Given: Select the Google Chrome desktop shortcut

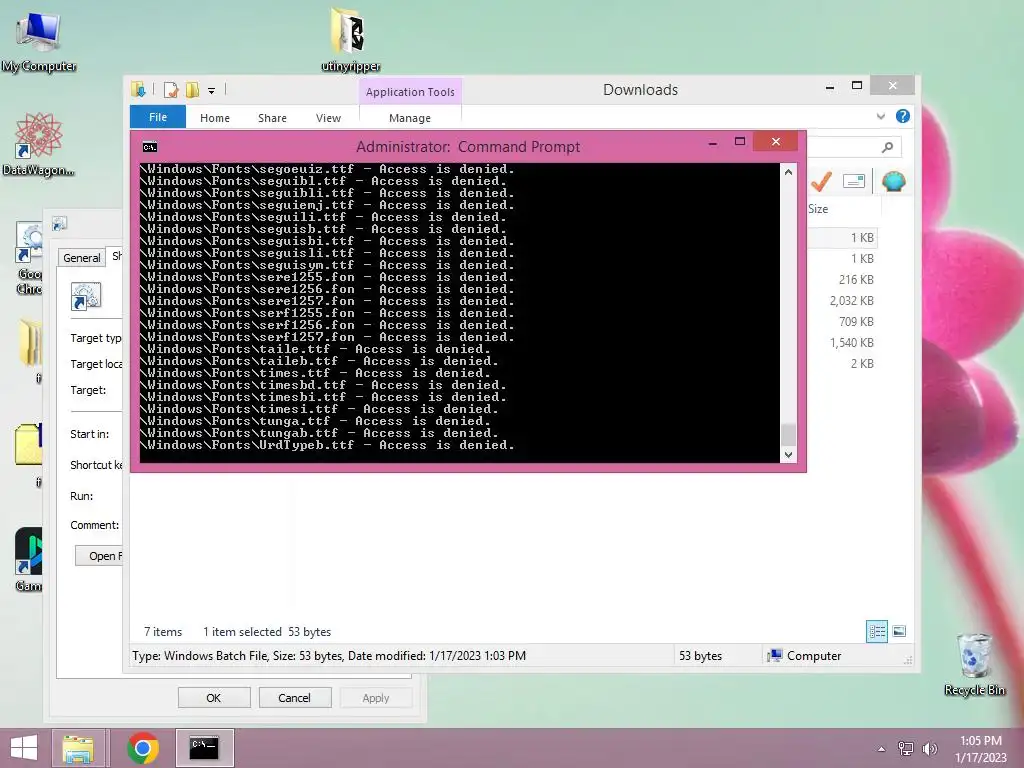Looking at the screenshot, I should click(x=29, y=258).
